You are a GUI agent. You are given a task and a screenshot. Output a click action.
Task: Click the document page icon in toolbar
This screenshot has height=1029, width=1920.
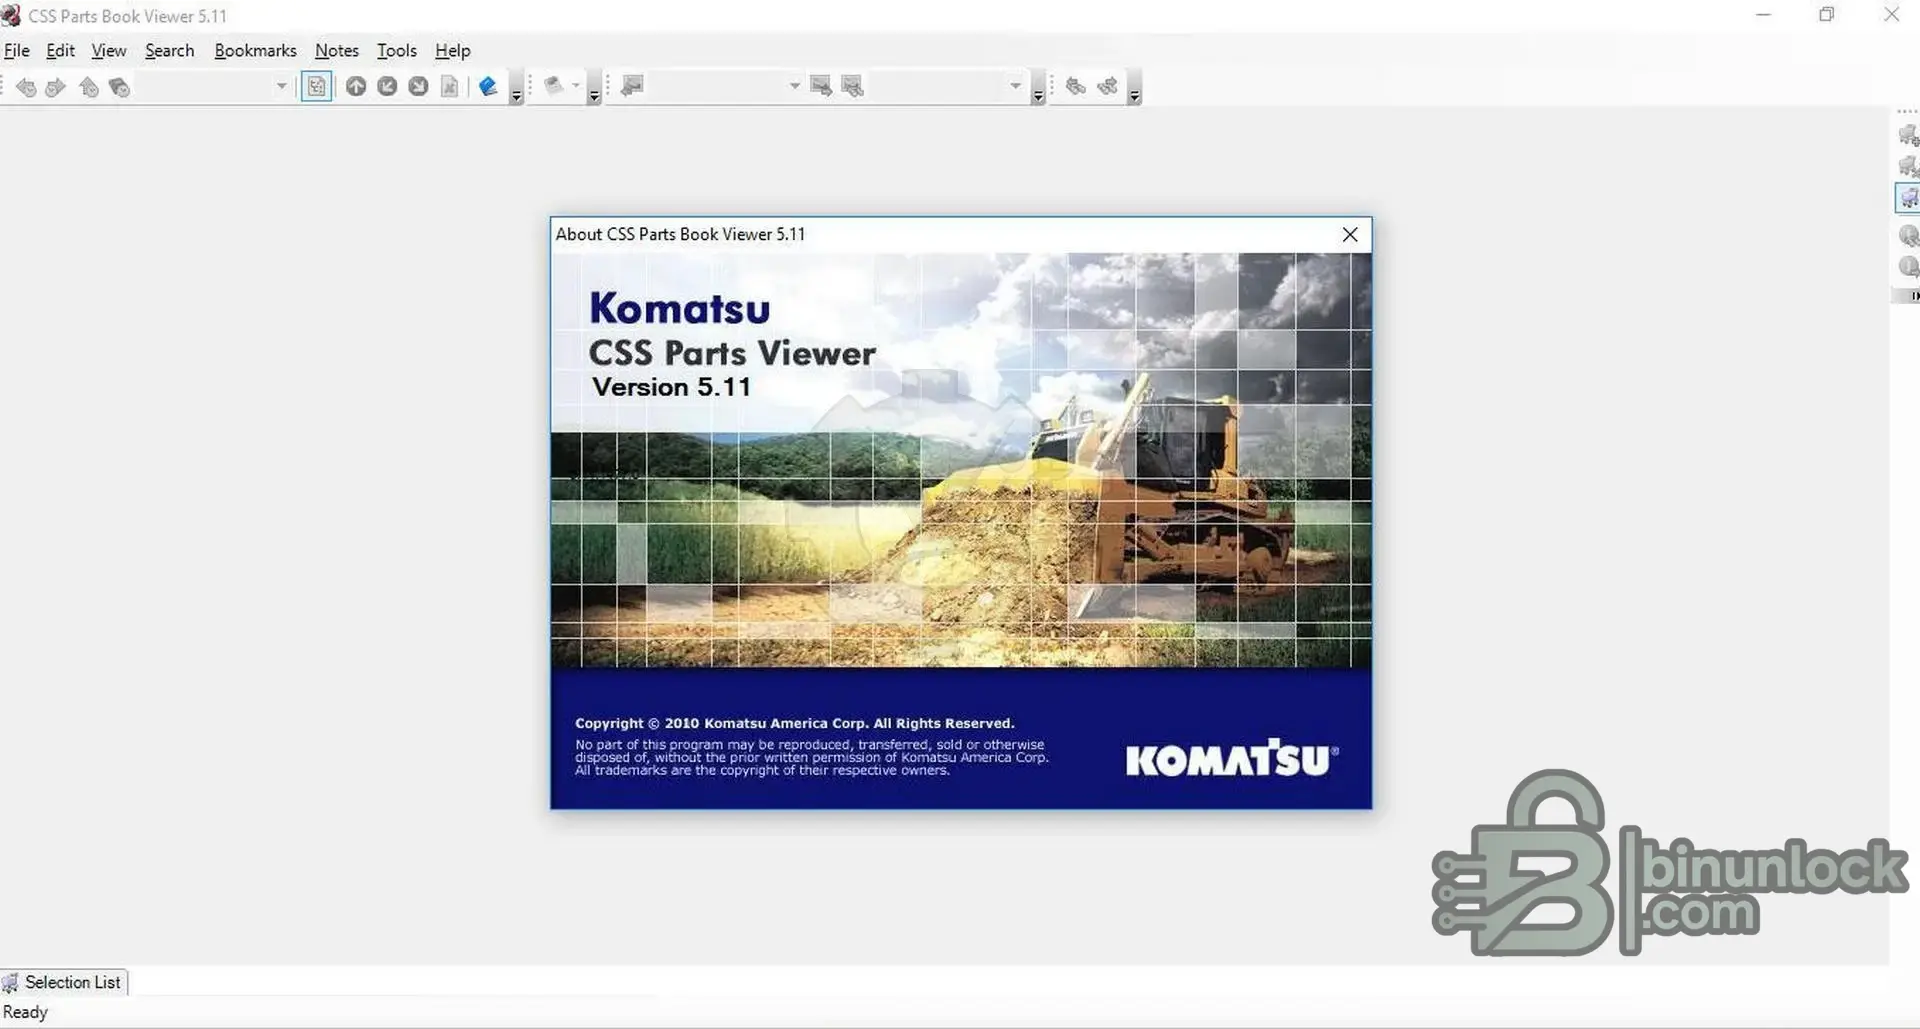click(x=450, y=87)
